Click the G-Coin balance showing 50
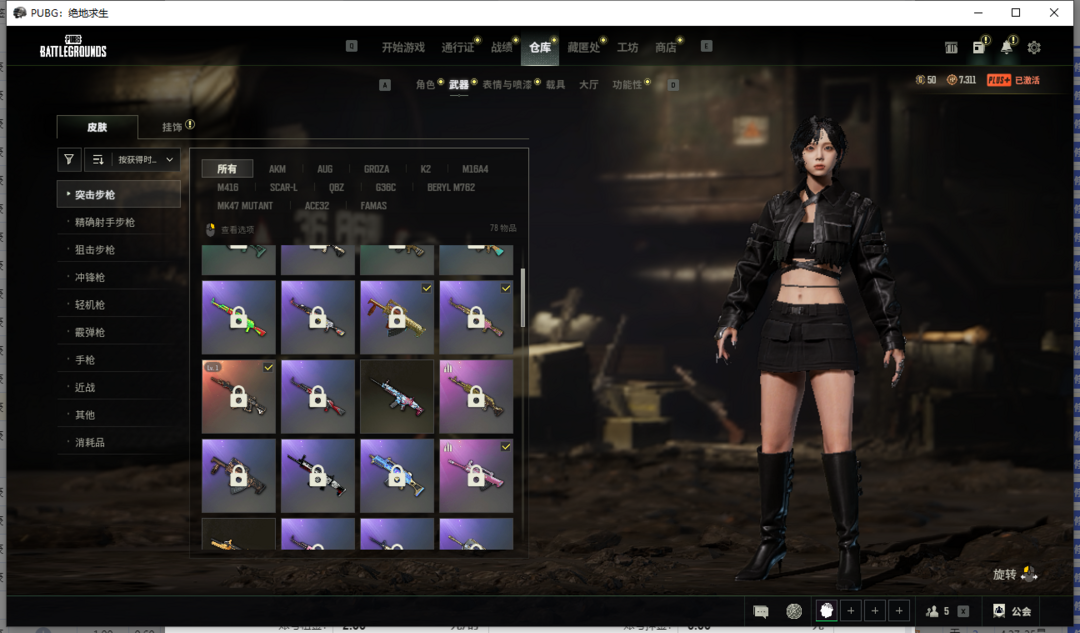This screenshot has width=1080, height=633. point(926,80)
